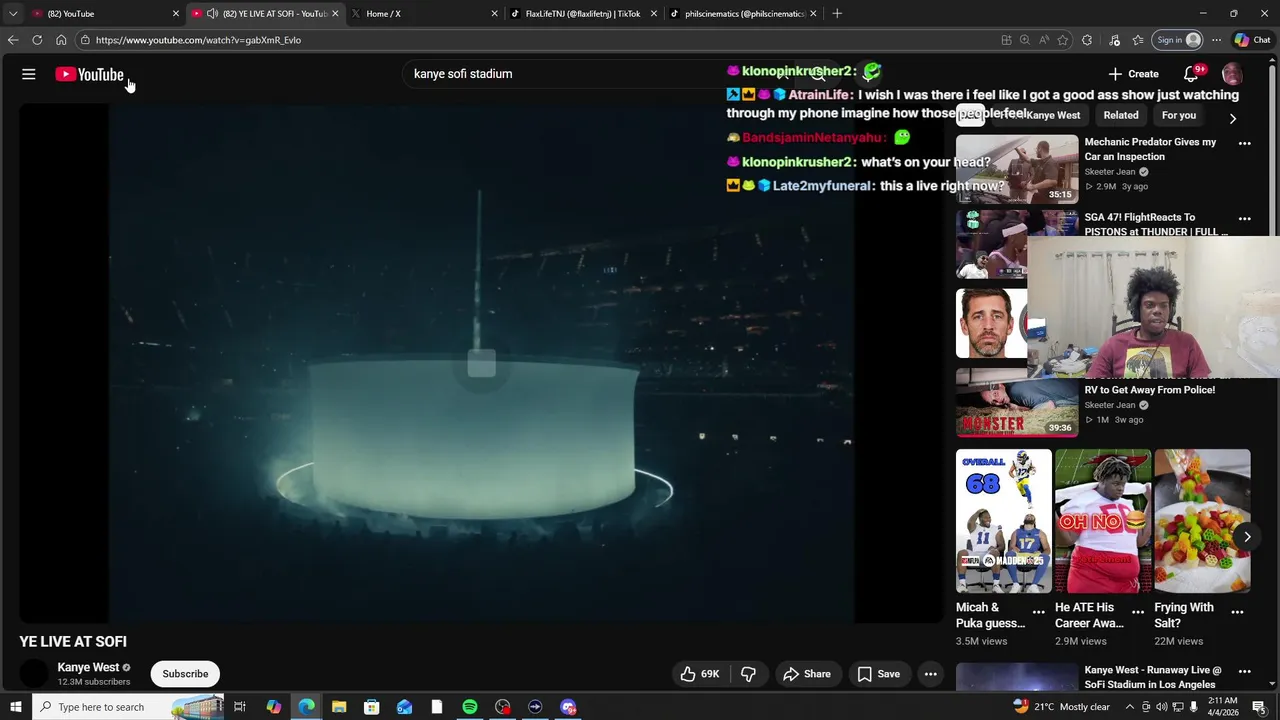The width and height of the screenshot is (1280, 720).
Task: Open SGA 47 FlightReacts video title
Action: (x=1156, y=224)
